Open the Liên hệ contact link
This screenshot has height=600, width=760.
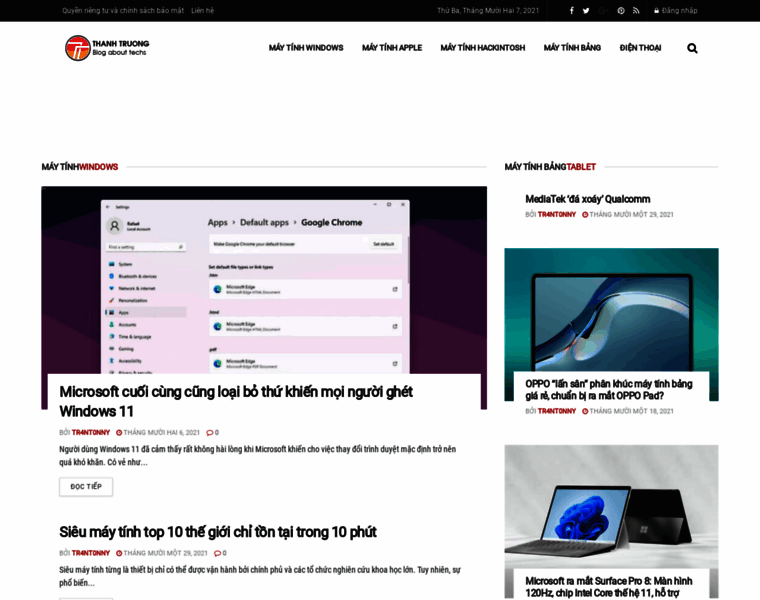203,11
